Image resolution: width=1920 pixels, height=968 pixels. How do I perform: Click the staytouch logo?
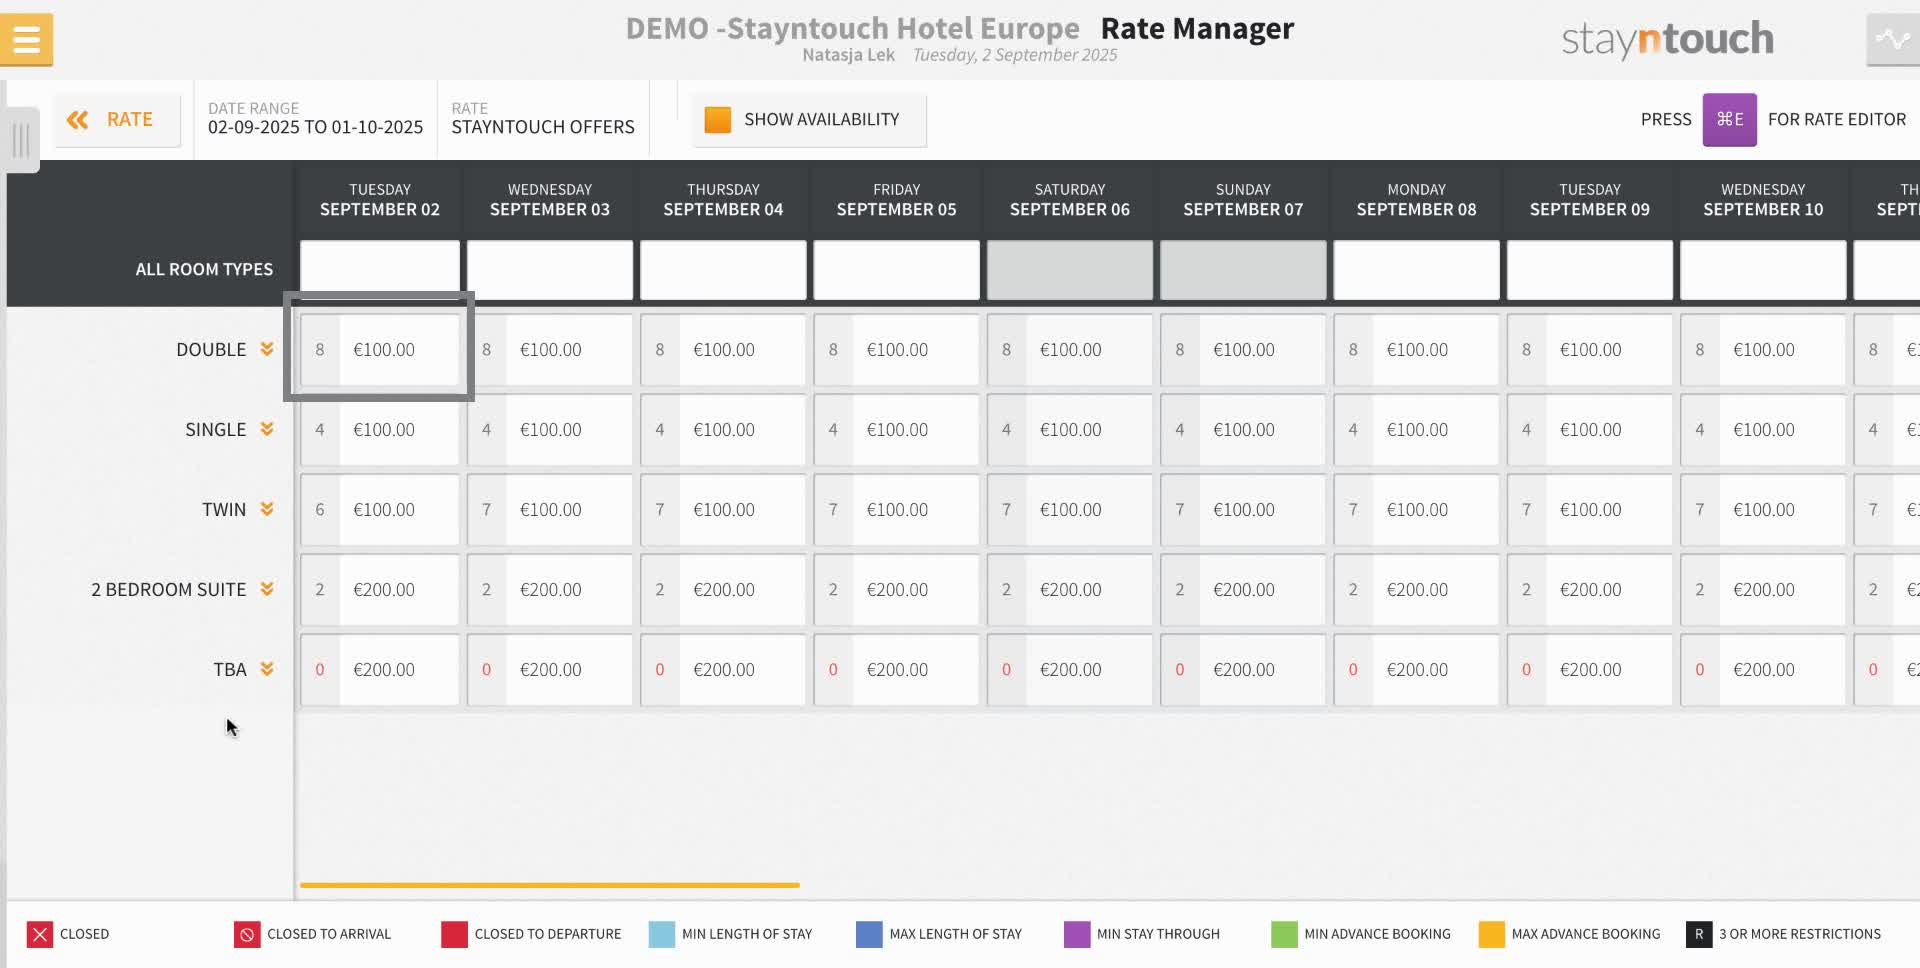(1667, 39)
